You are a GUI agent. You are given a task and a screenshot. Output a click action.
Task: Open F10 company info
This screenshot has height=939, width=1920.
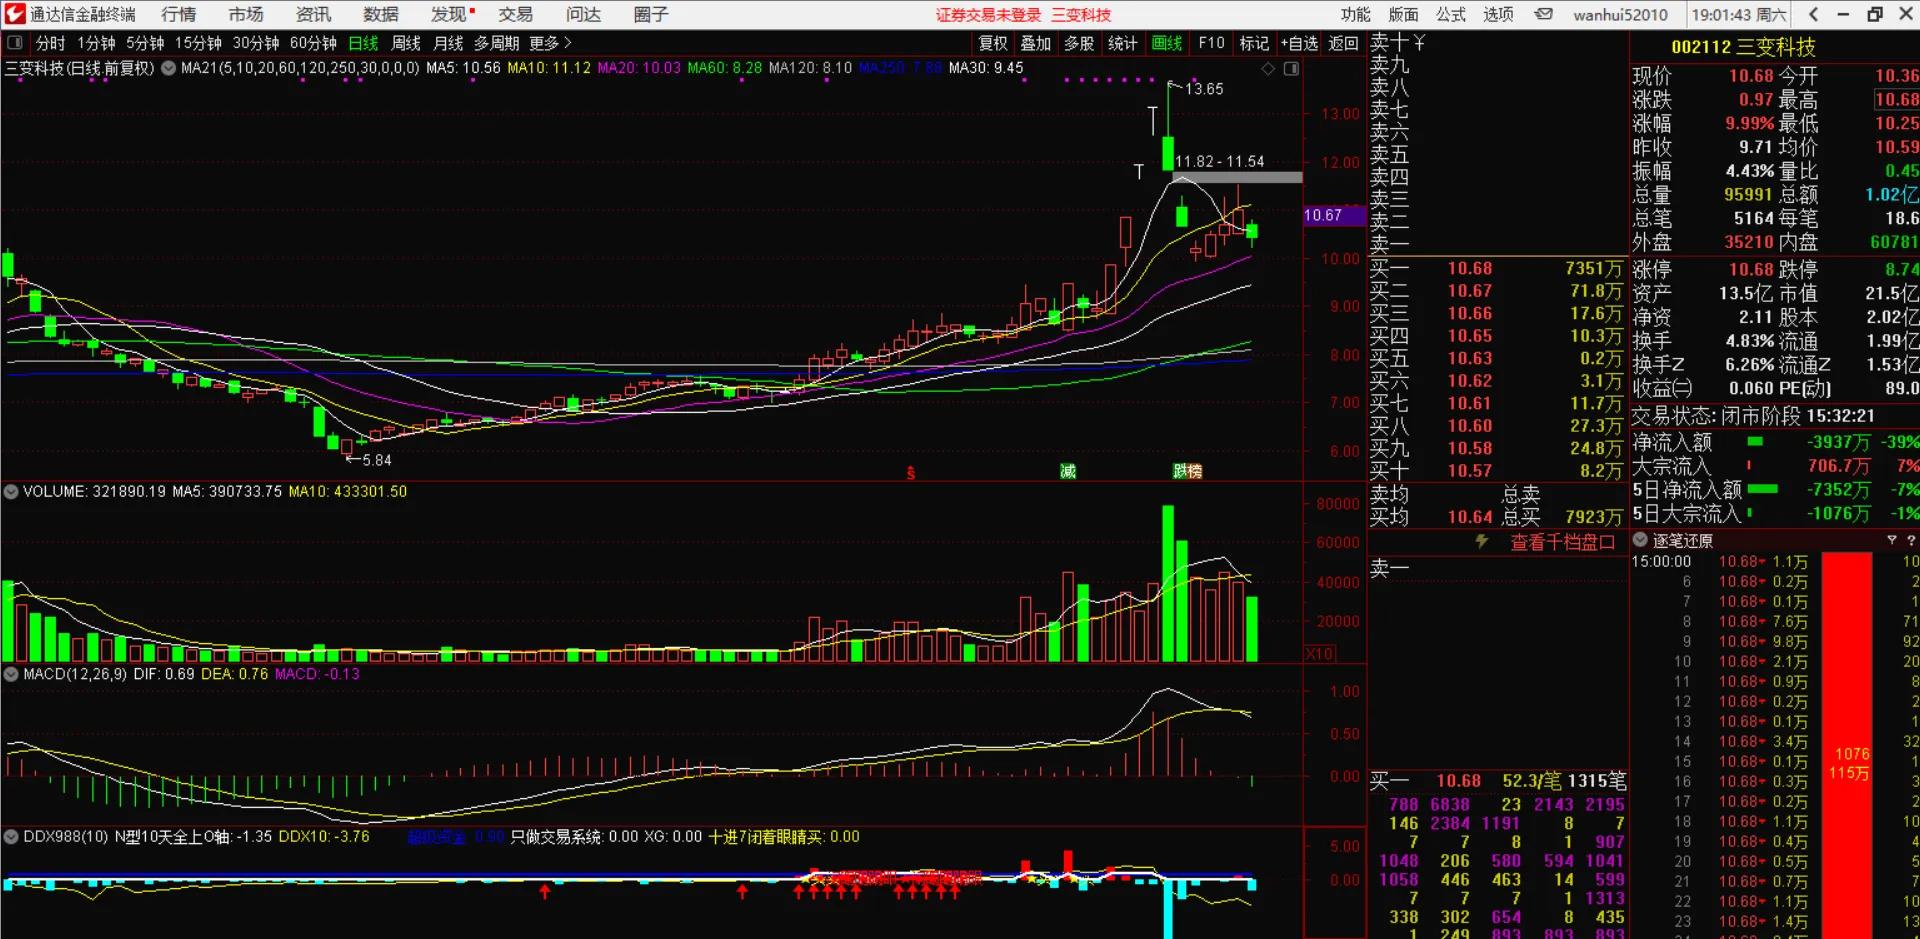[1211, 43]
